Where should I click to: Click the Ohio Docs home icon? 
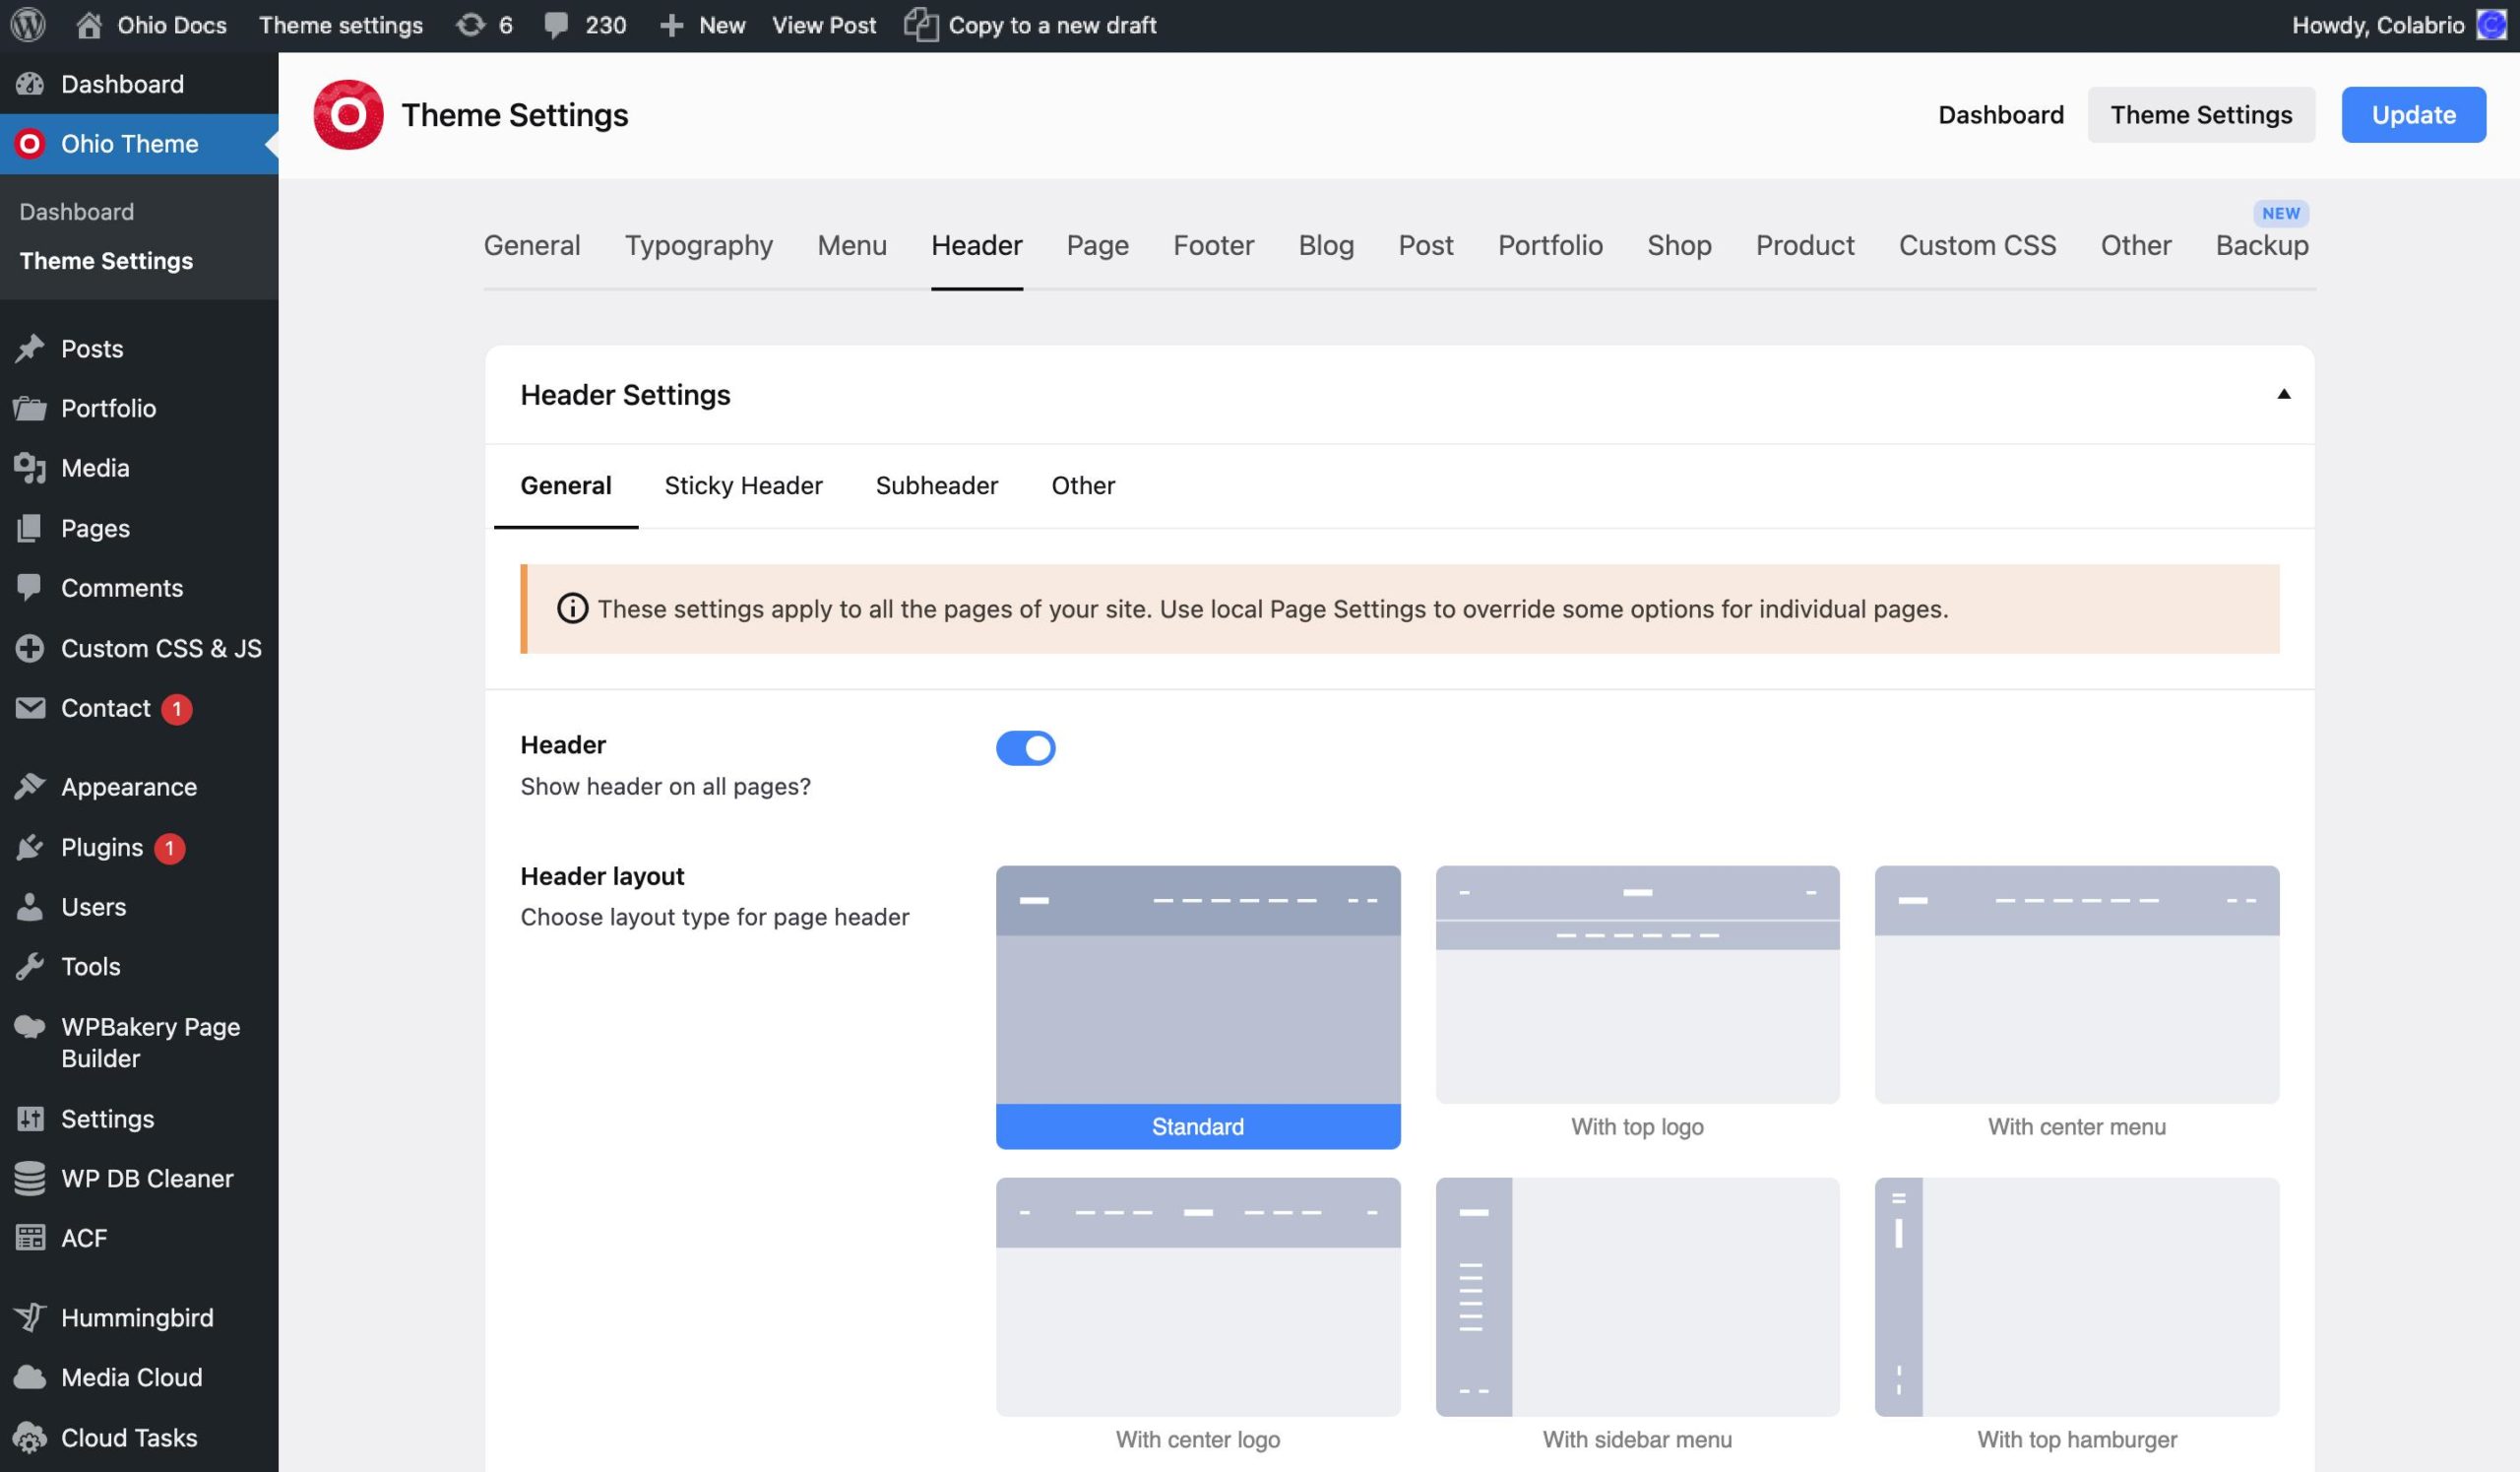click(x=89, y=25)
